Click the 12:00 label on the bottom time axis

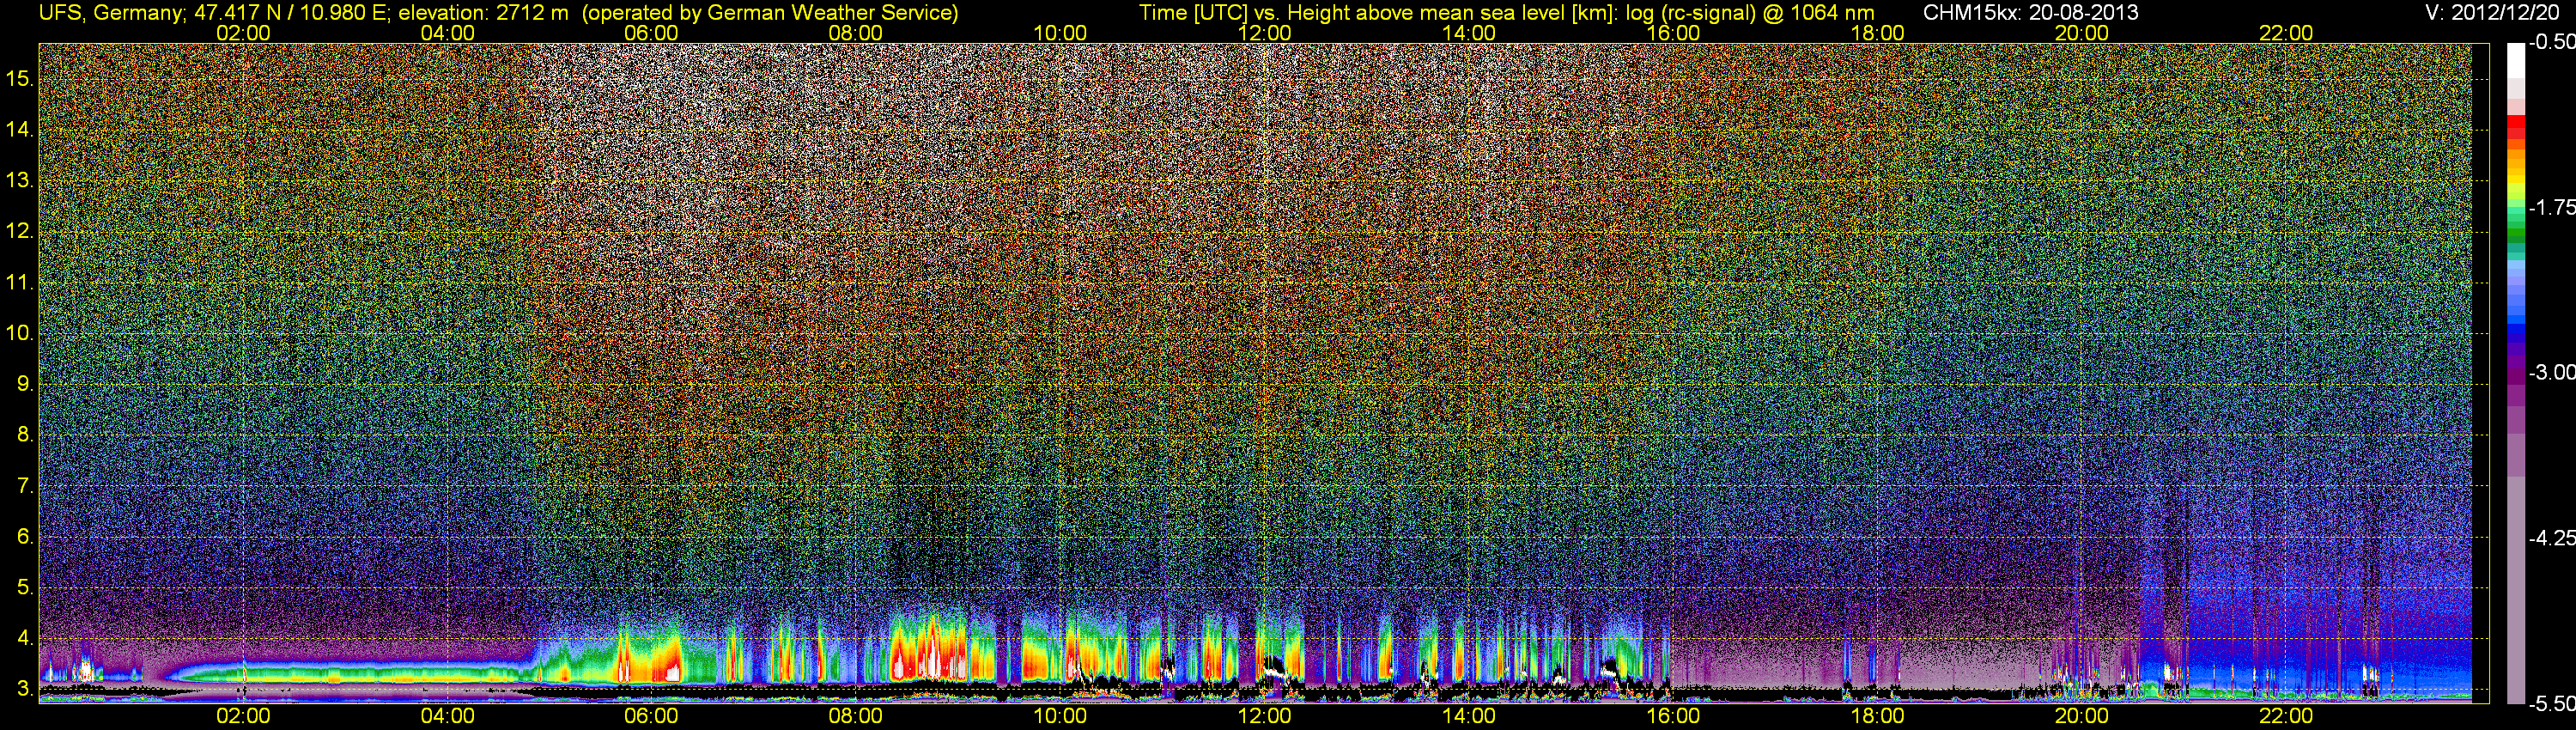[x=1264, y=716]
